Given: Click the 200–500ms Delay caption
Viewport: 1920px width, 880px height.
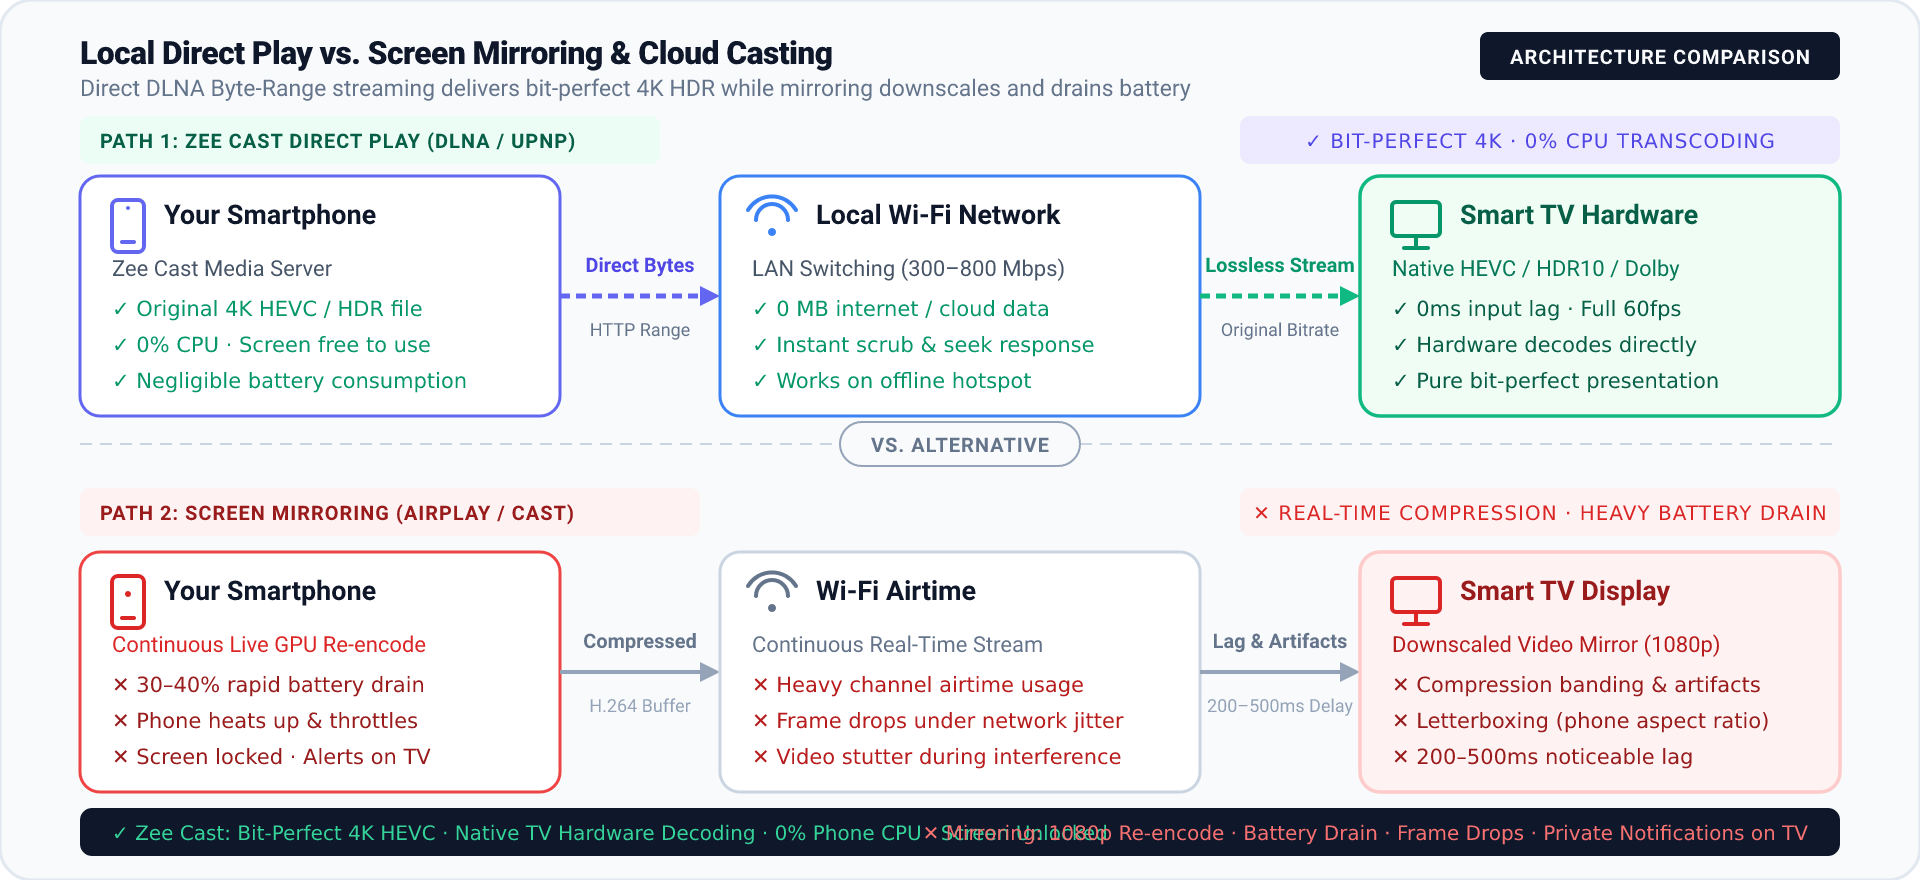Looking at the screenshot, I should pyautogui.click(x=1280, y=706).
